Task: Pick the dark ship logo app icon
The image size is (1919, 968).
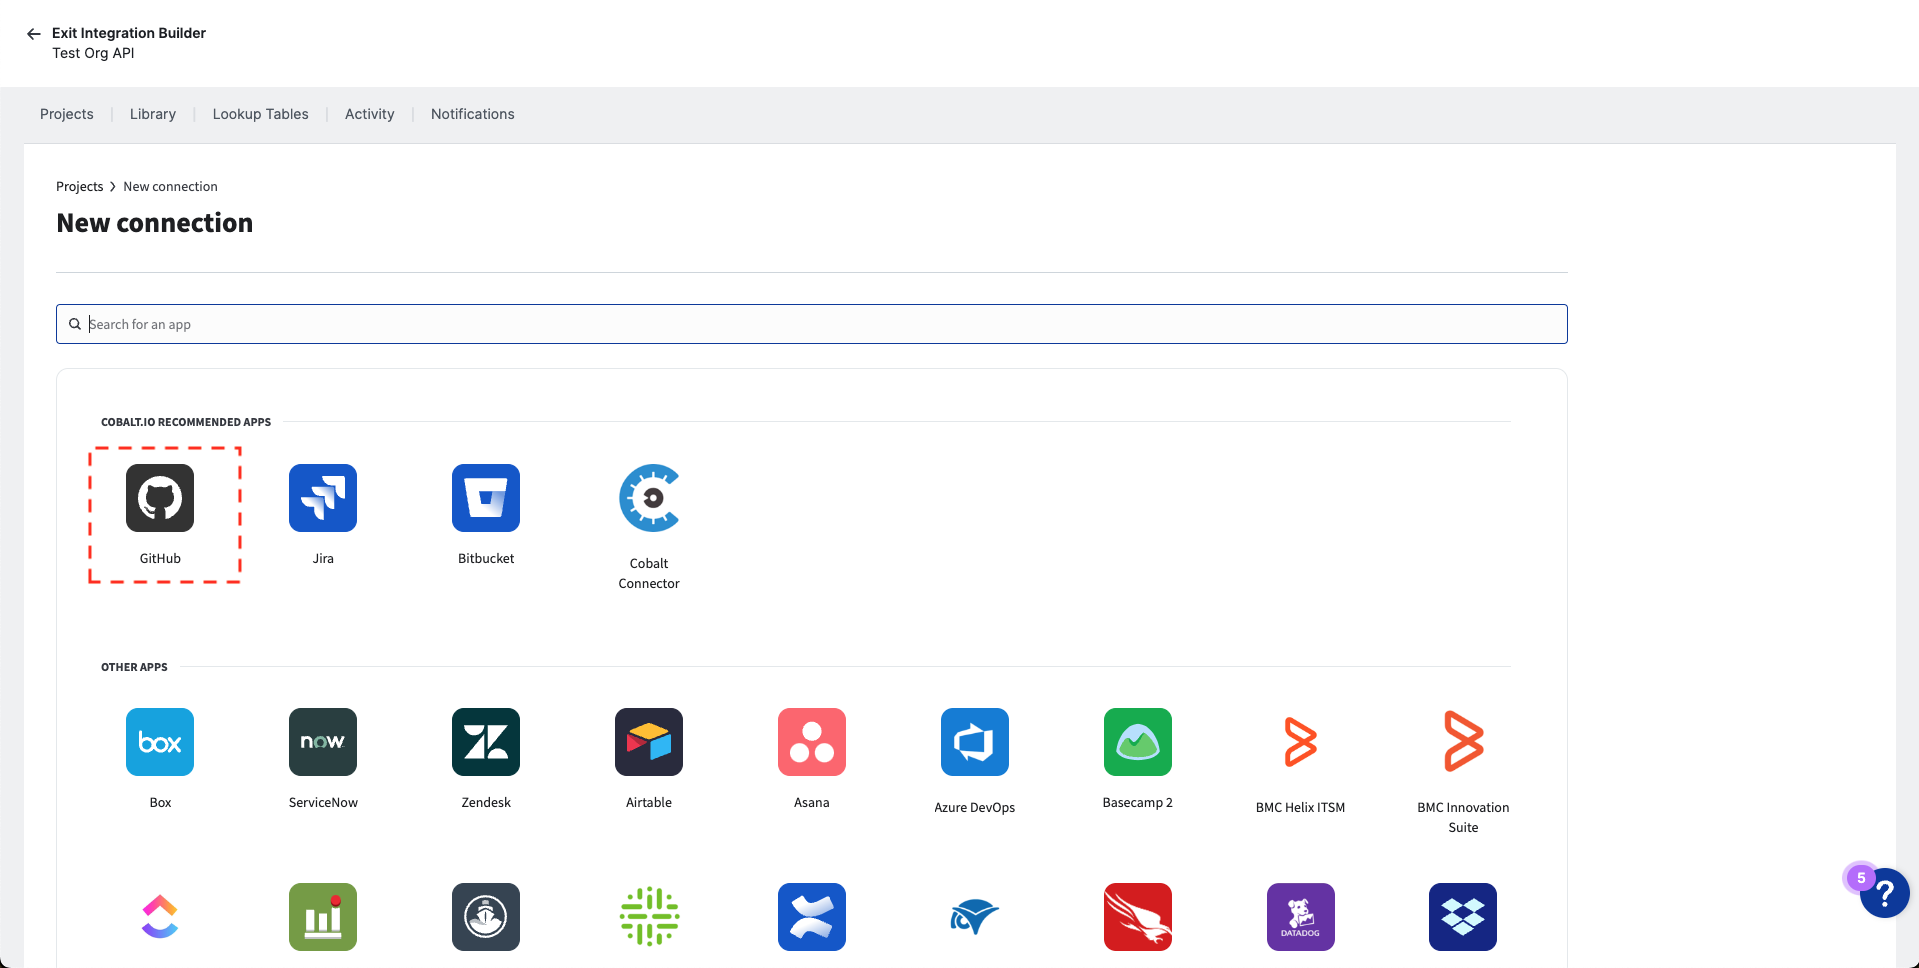Action: tap(486, 917)
